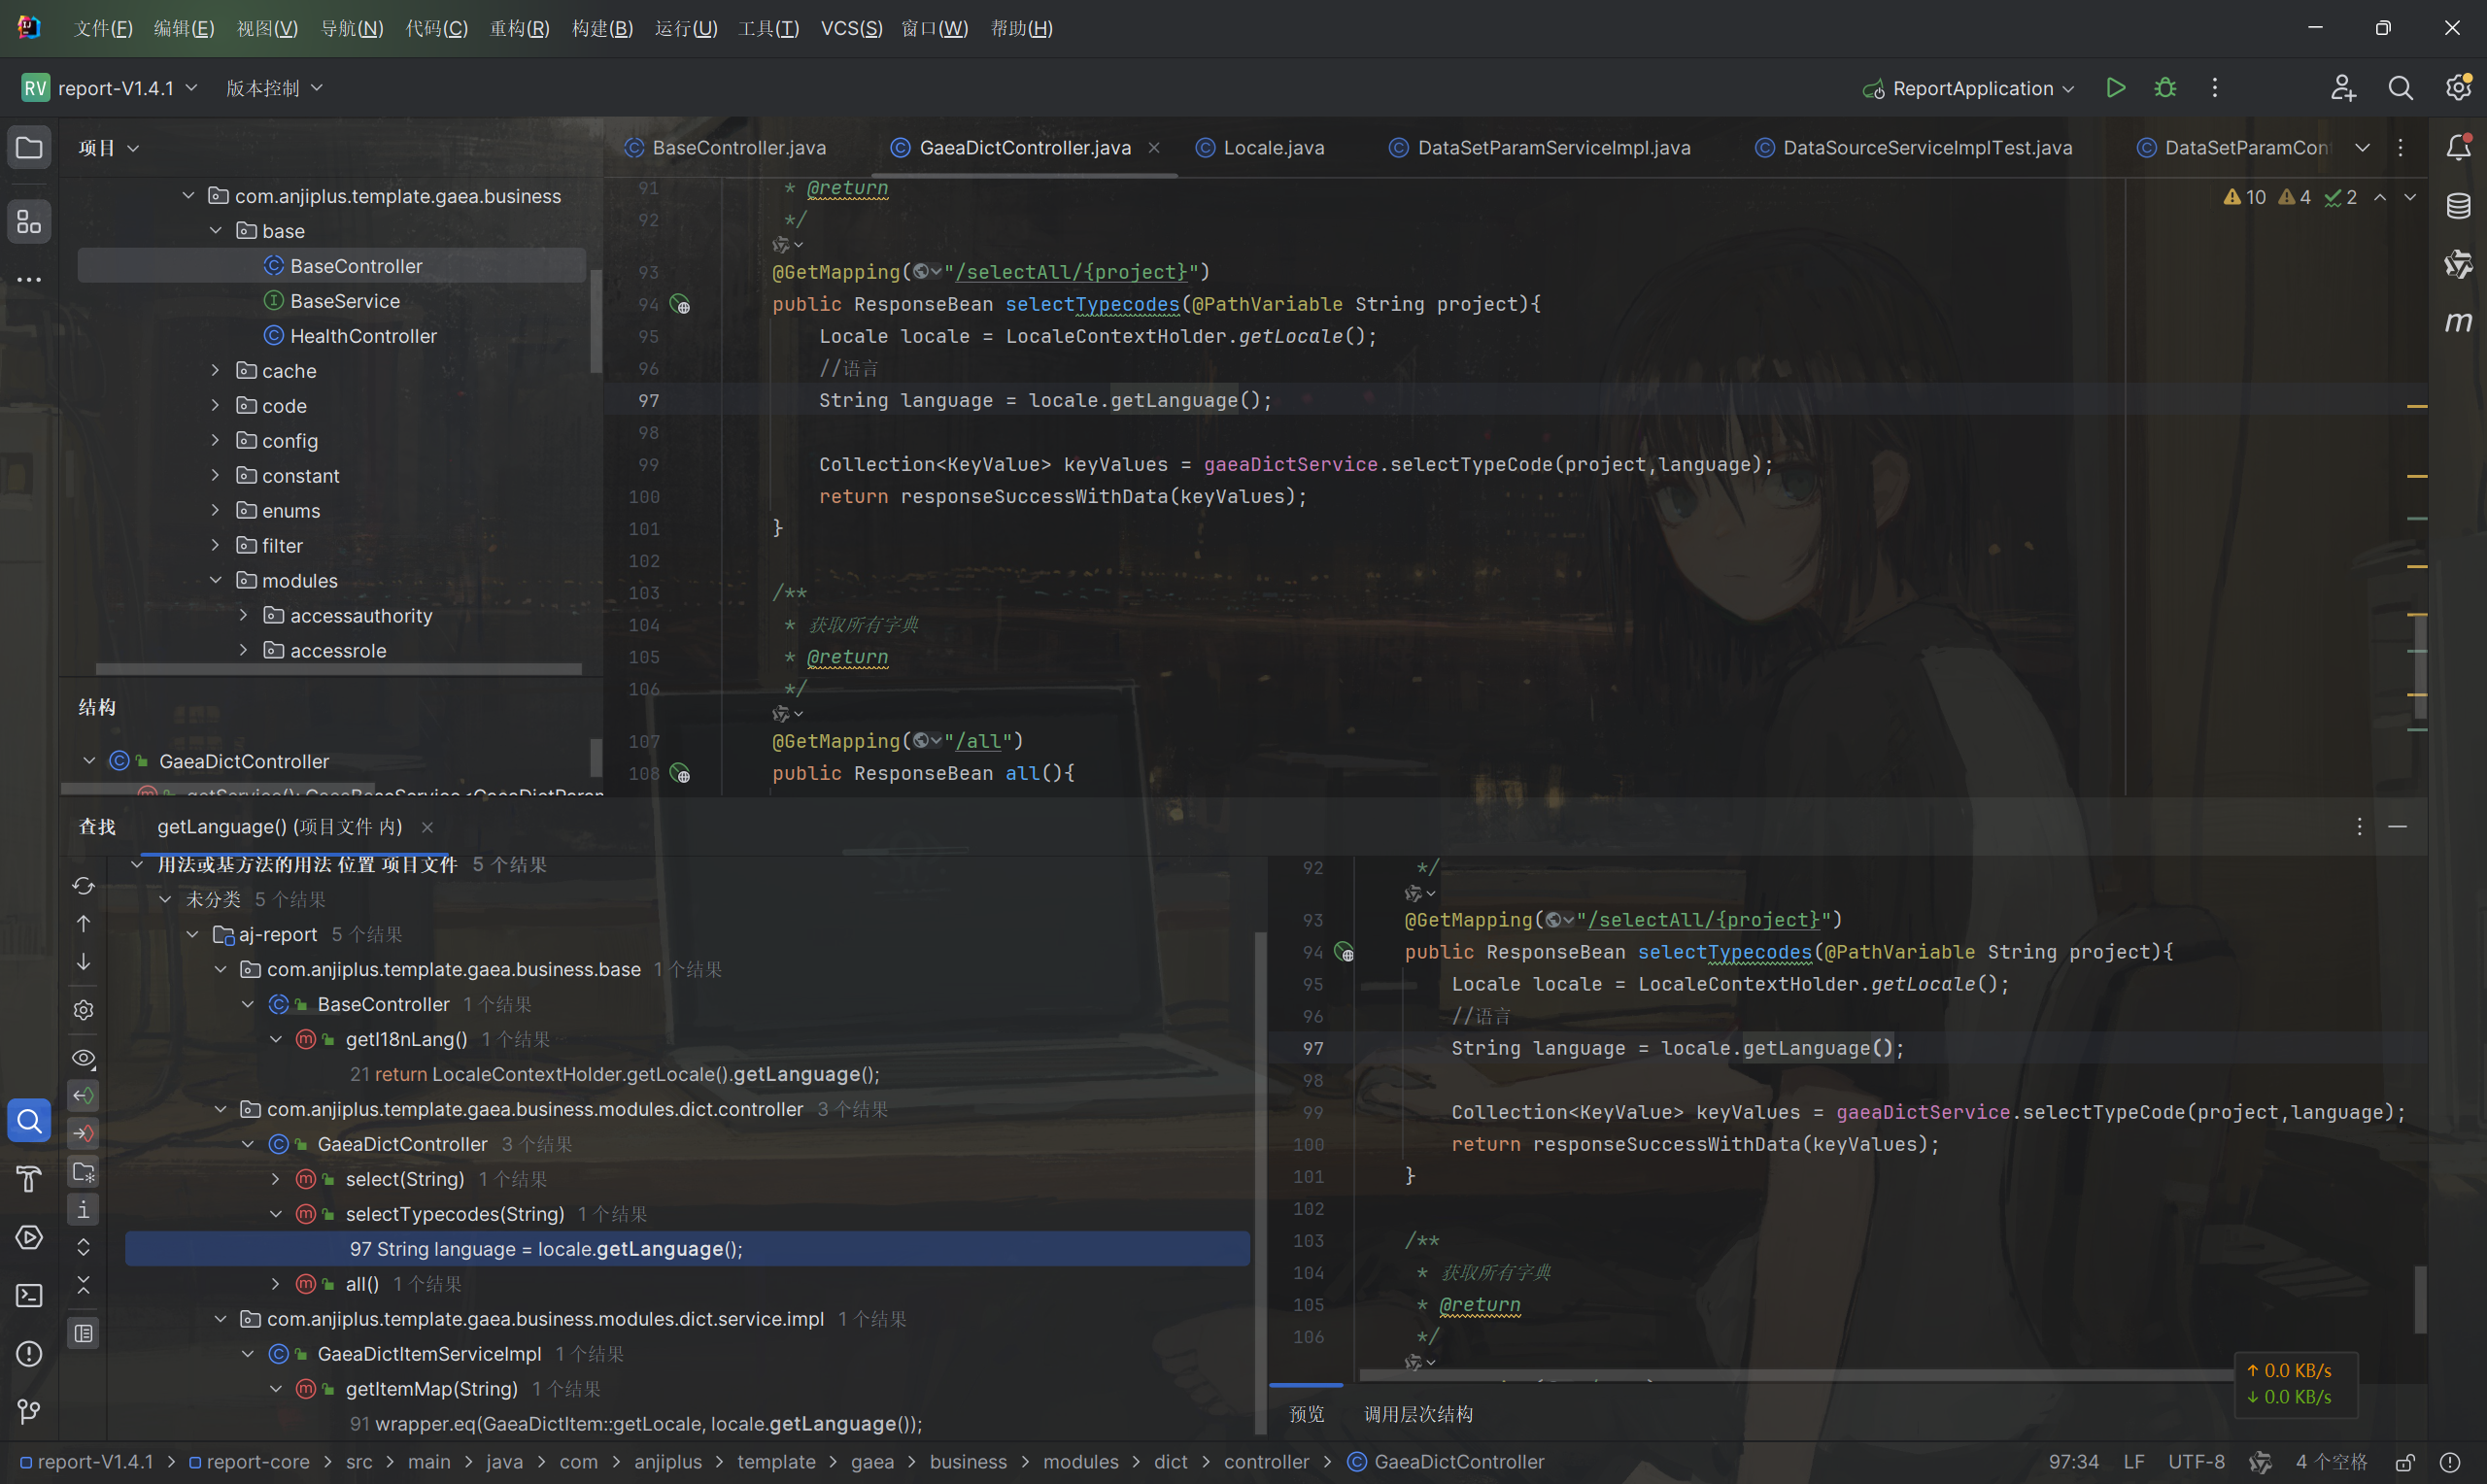This screenshot has width=2487, height=1484.
Task: Open the Notifications bell tool window
Action: 2458,148
